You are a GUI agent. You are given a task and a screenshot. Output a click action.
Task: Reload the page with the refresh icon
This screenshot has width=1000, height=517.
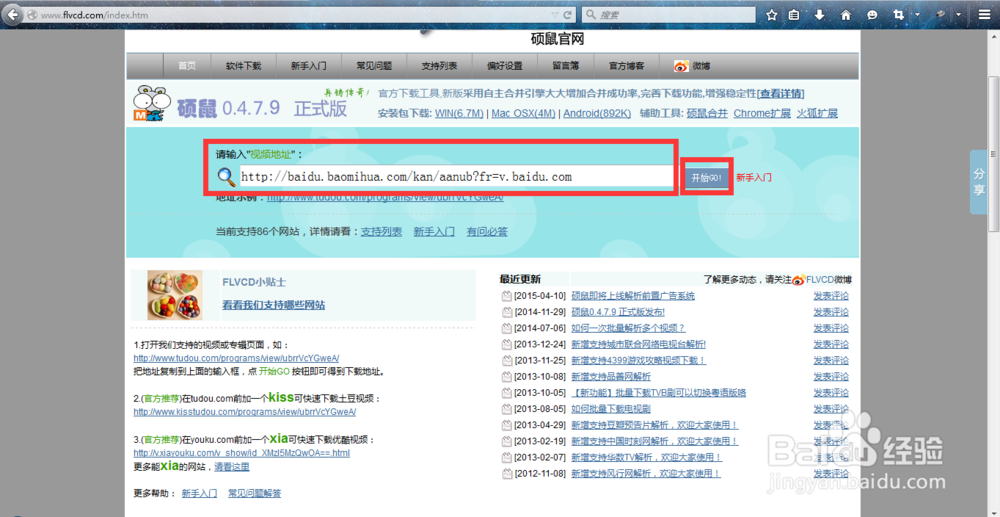click(567, 14)
